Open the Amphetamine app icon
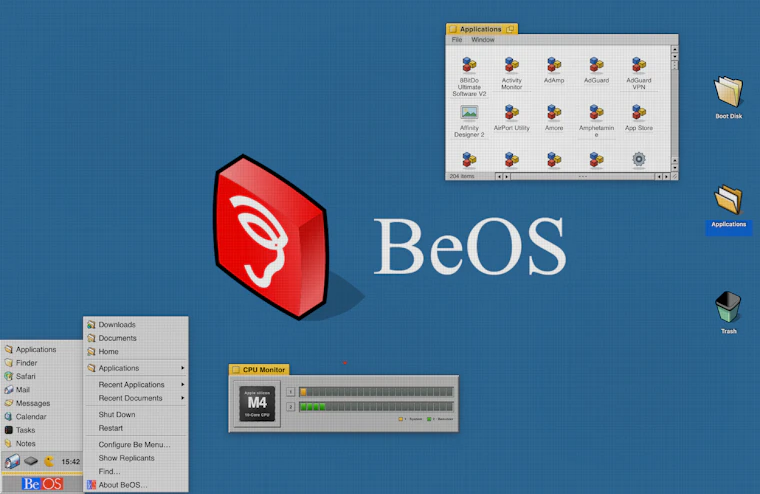 click(x=596, y=112)
